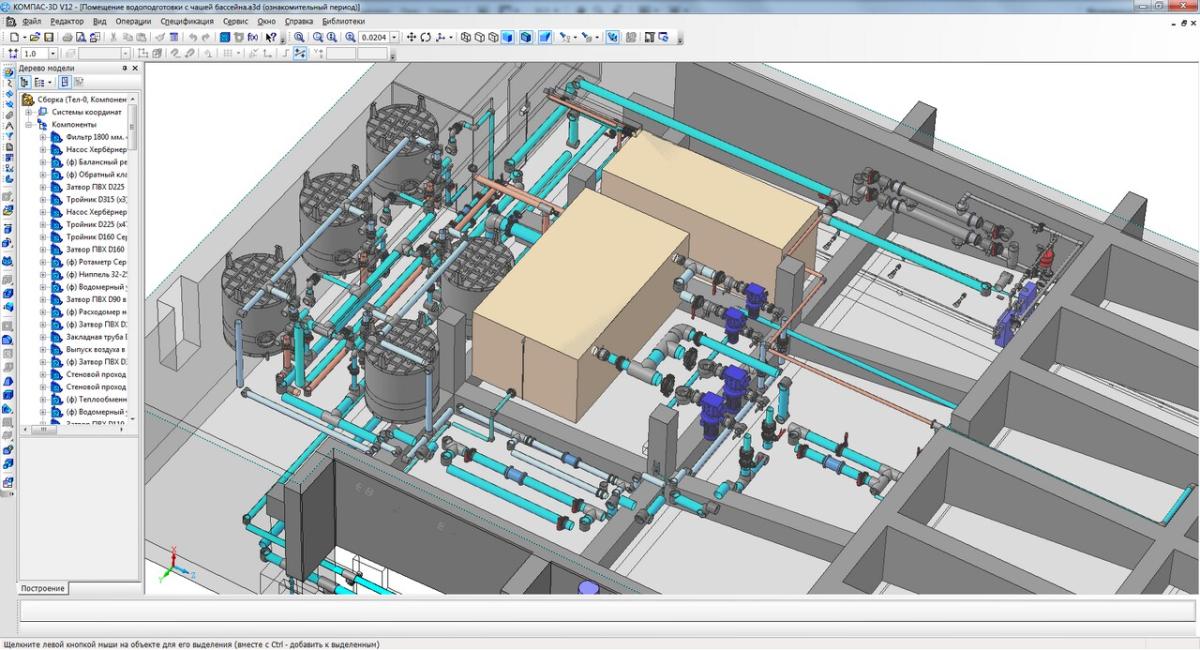Toggle wireframe display mode

tap(466, 37)
